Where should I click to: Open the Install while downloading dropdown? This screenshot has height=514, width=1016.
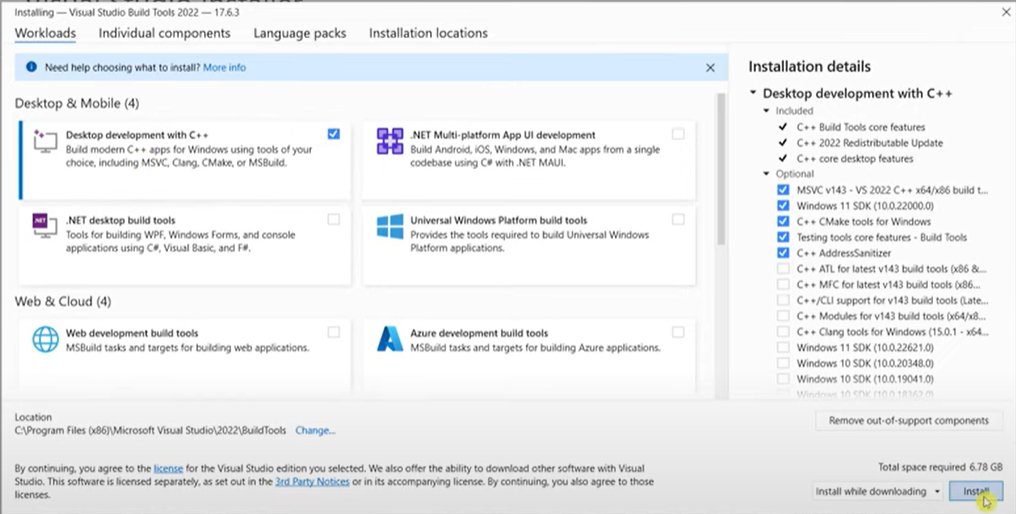point(877,491)
